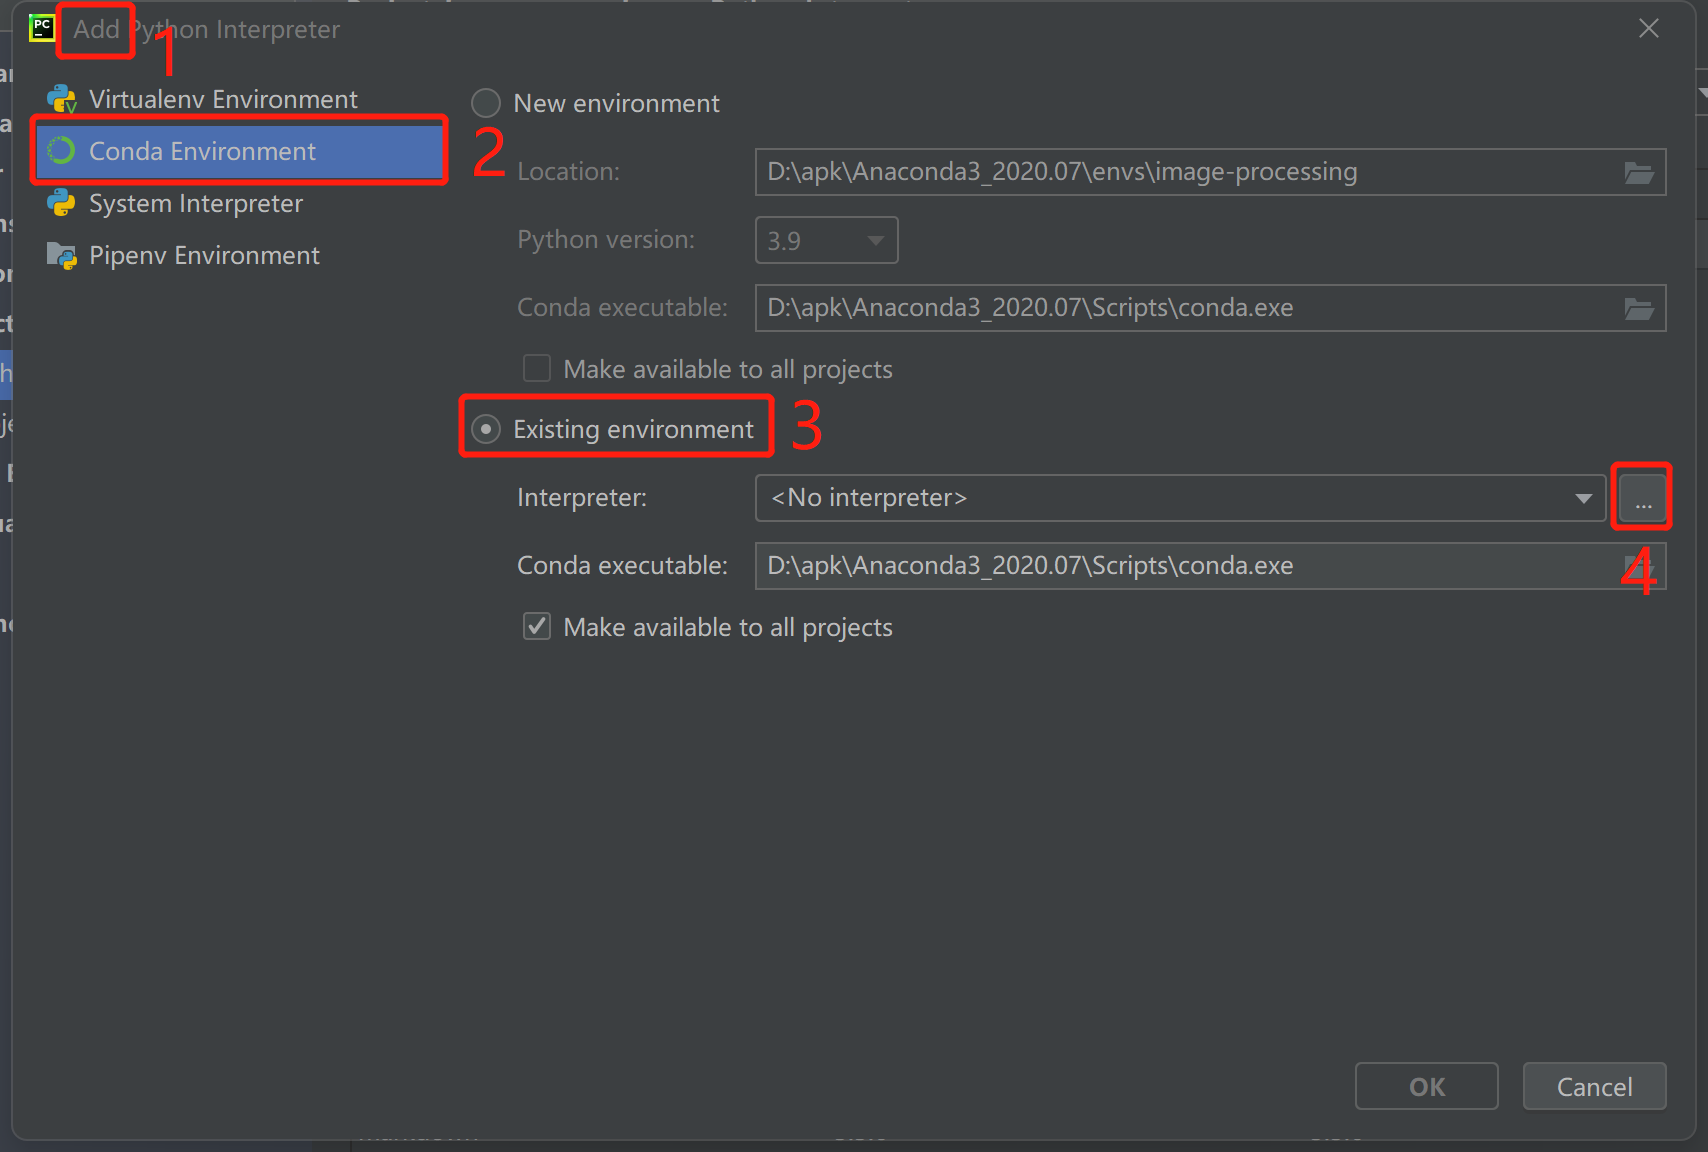Click the Location: label
Image resolution: width=1708 pixels, height=1152 pixels.
pyautogui.click(x=568, y=172)
